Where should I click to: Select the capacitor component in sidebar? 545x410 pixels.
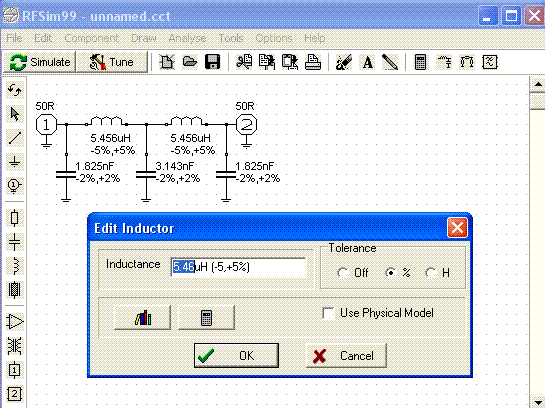click(x=14, y=242)
